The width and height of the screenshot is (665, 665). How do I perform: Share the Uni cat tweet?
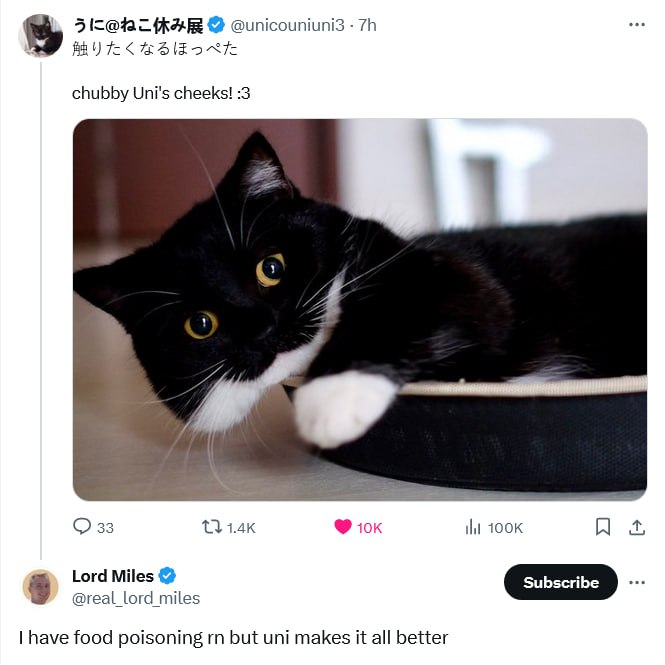point(636,527)
